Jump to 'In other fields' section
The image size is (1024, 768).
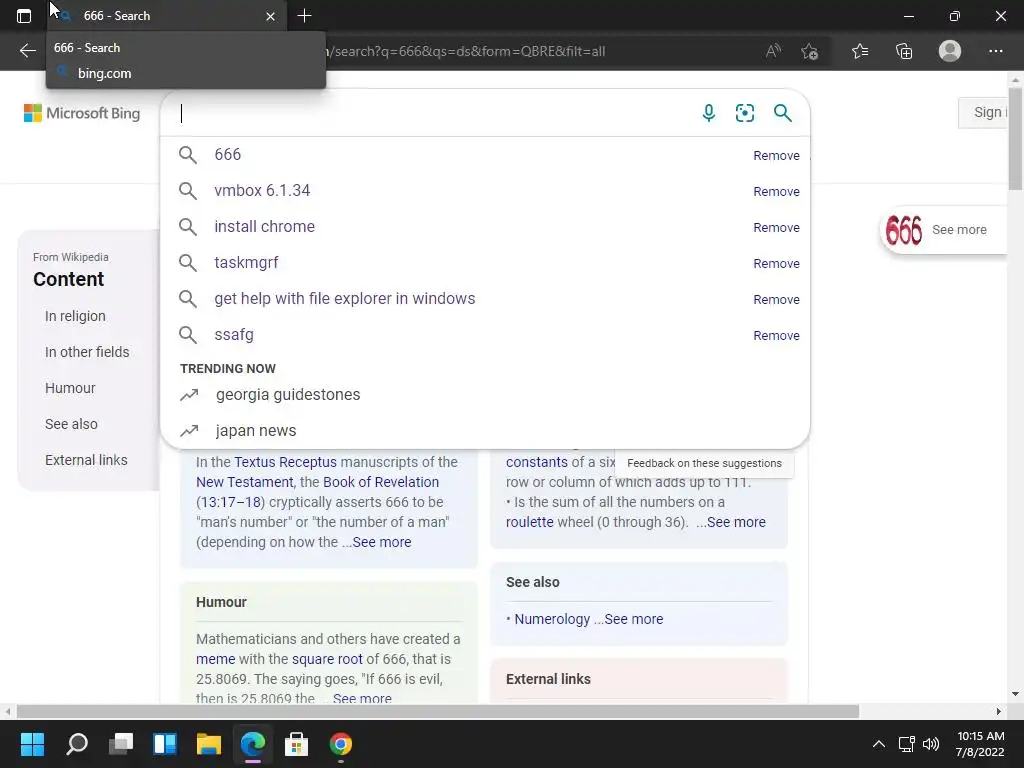coord(87,352)
